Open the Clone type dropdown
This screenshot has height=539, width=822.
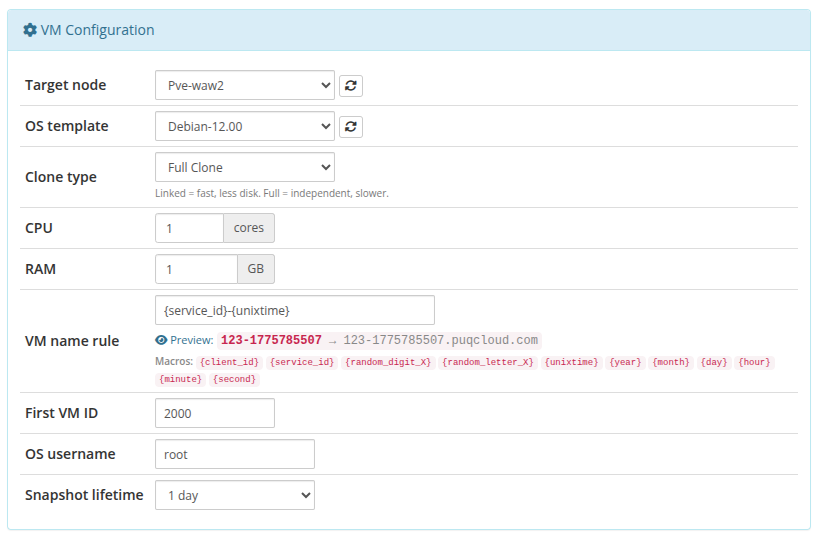coord(245,167)
